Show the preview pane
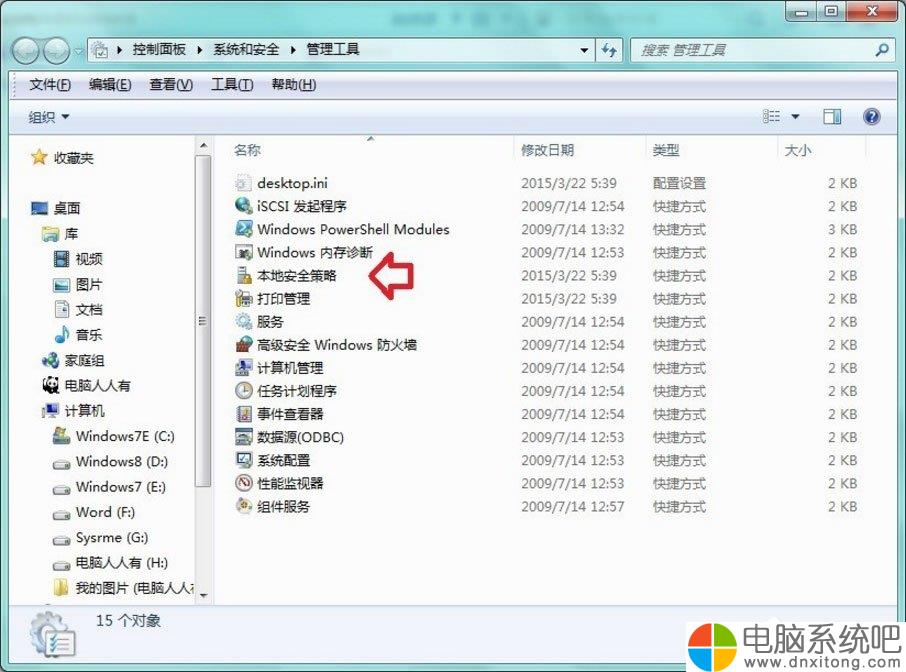Screen dimensions: 906x672 832,117
